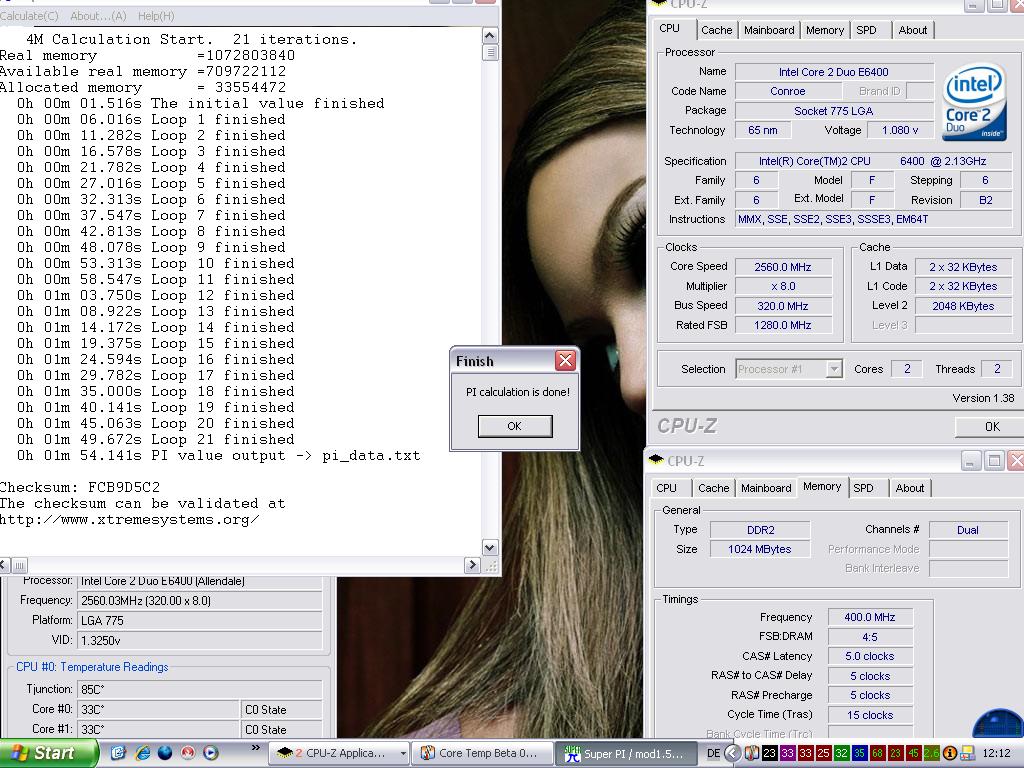Viewport: 1024px width, 768px height.
Task: Launch Internet Explorer from quick launch
Action: pyautogui.click(x=142, y=753)
